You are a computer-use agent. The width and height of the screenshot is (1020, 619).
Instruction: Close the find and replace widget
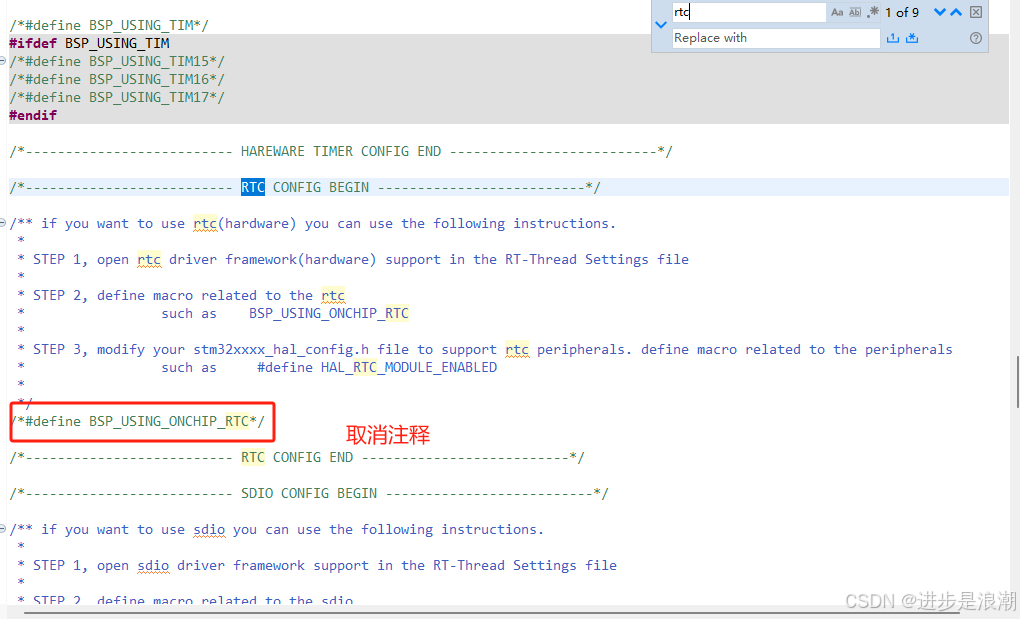tap(975, 12)
